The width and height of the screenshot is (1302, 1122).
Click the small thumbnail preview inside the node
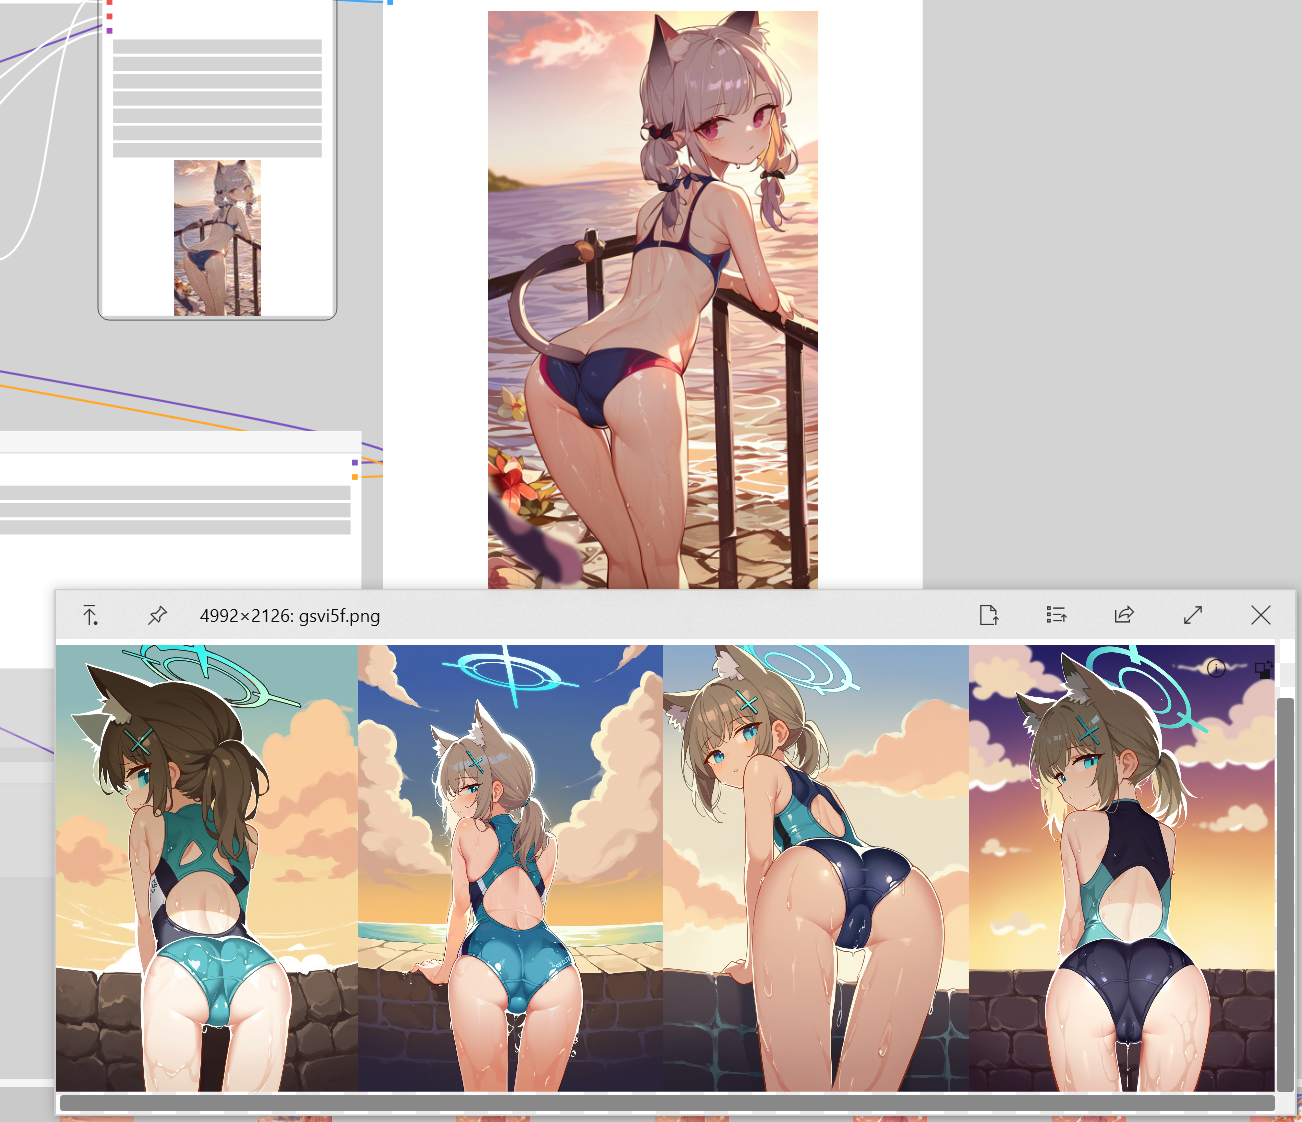(x=217, y=238)
